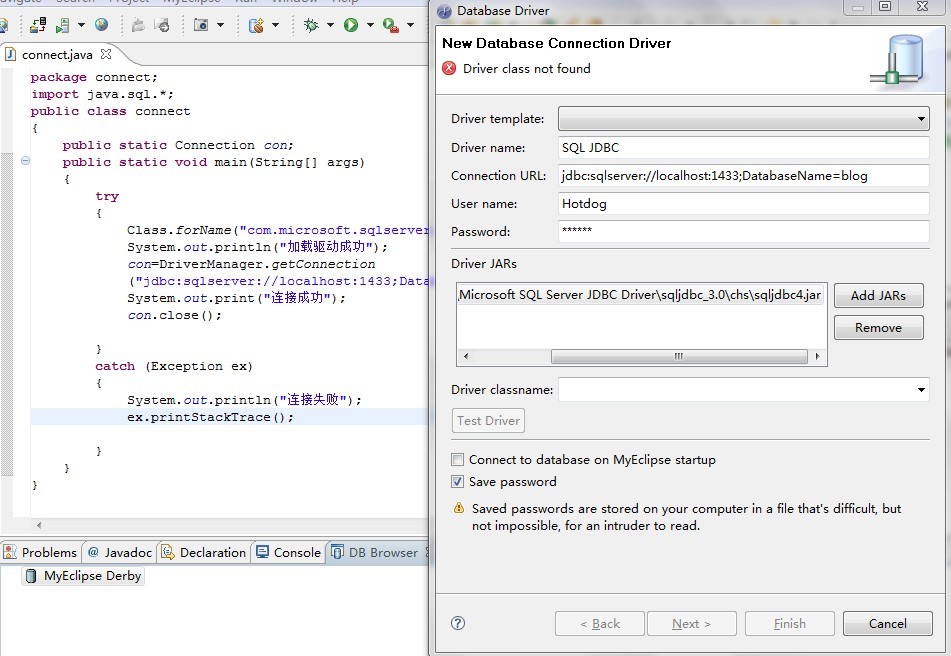This screenshot has width=951, height=656.
Task: Click the 'catch (Exception ex)' code line
Action: 173,366
